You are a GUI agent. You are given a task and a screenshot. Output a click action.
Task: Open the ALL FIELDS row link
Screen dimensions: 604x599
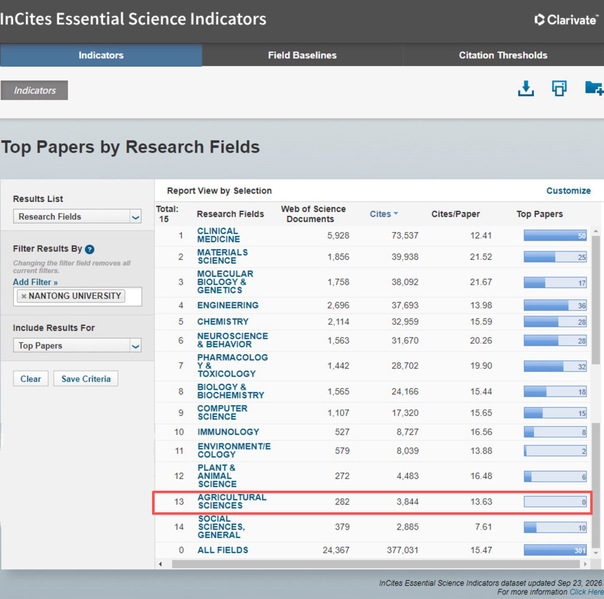223,550
